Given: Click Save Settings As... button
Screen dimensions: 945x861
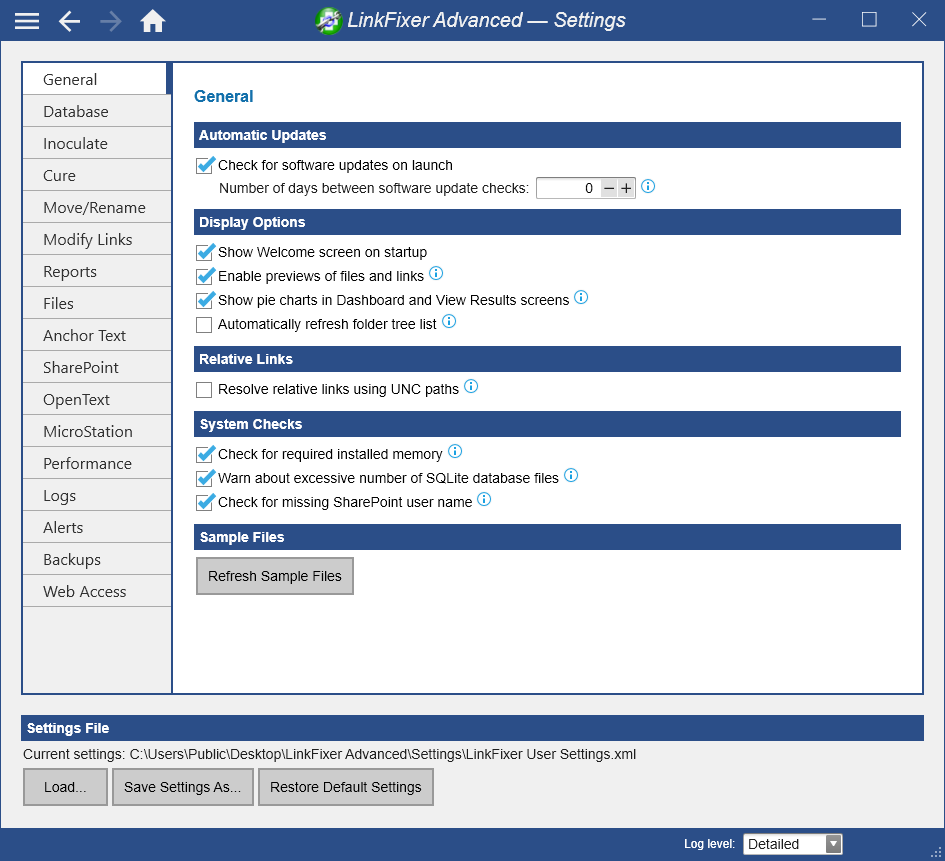Looking at the screenshot, I should 183,787.
